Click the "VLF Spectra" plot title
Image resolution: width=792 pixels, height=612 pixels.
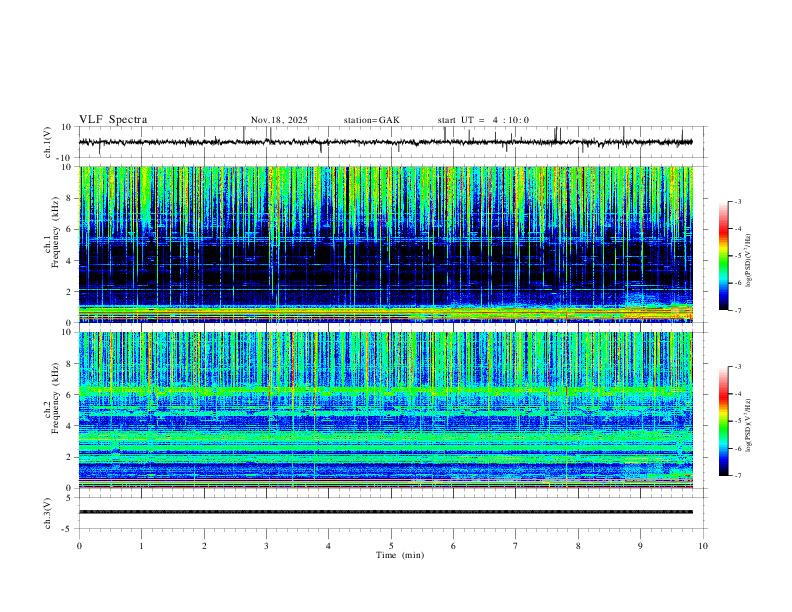pyautogui.click(x=113, y=120)
